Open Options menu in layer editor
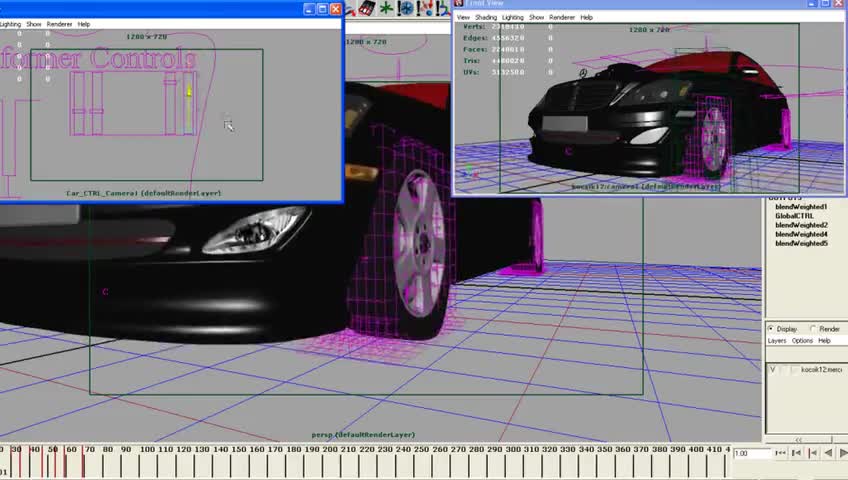This screenshot has height=480, width=848. point(802,341)
